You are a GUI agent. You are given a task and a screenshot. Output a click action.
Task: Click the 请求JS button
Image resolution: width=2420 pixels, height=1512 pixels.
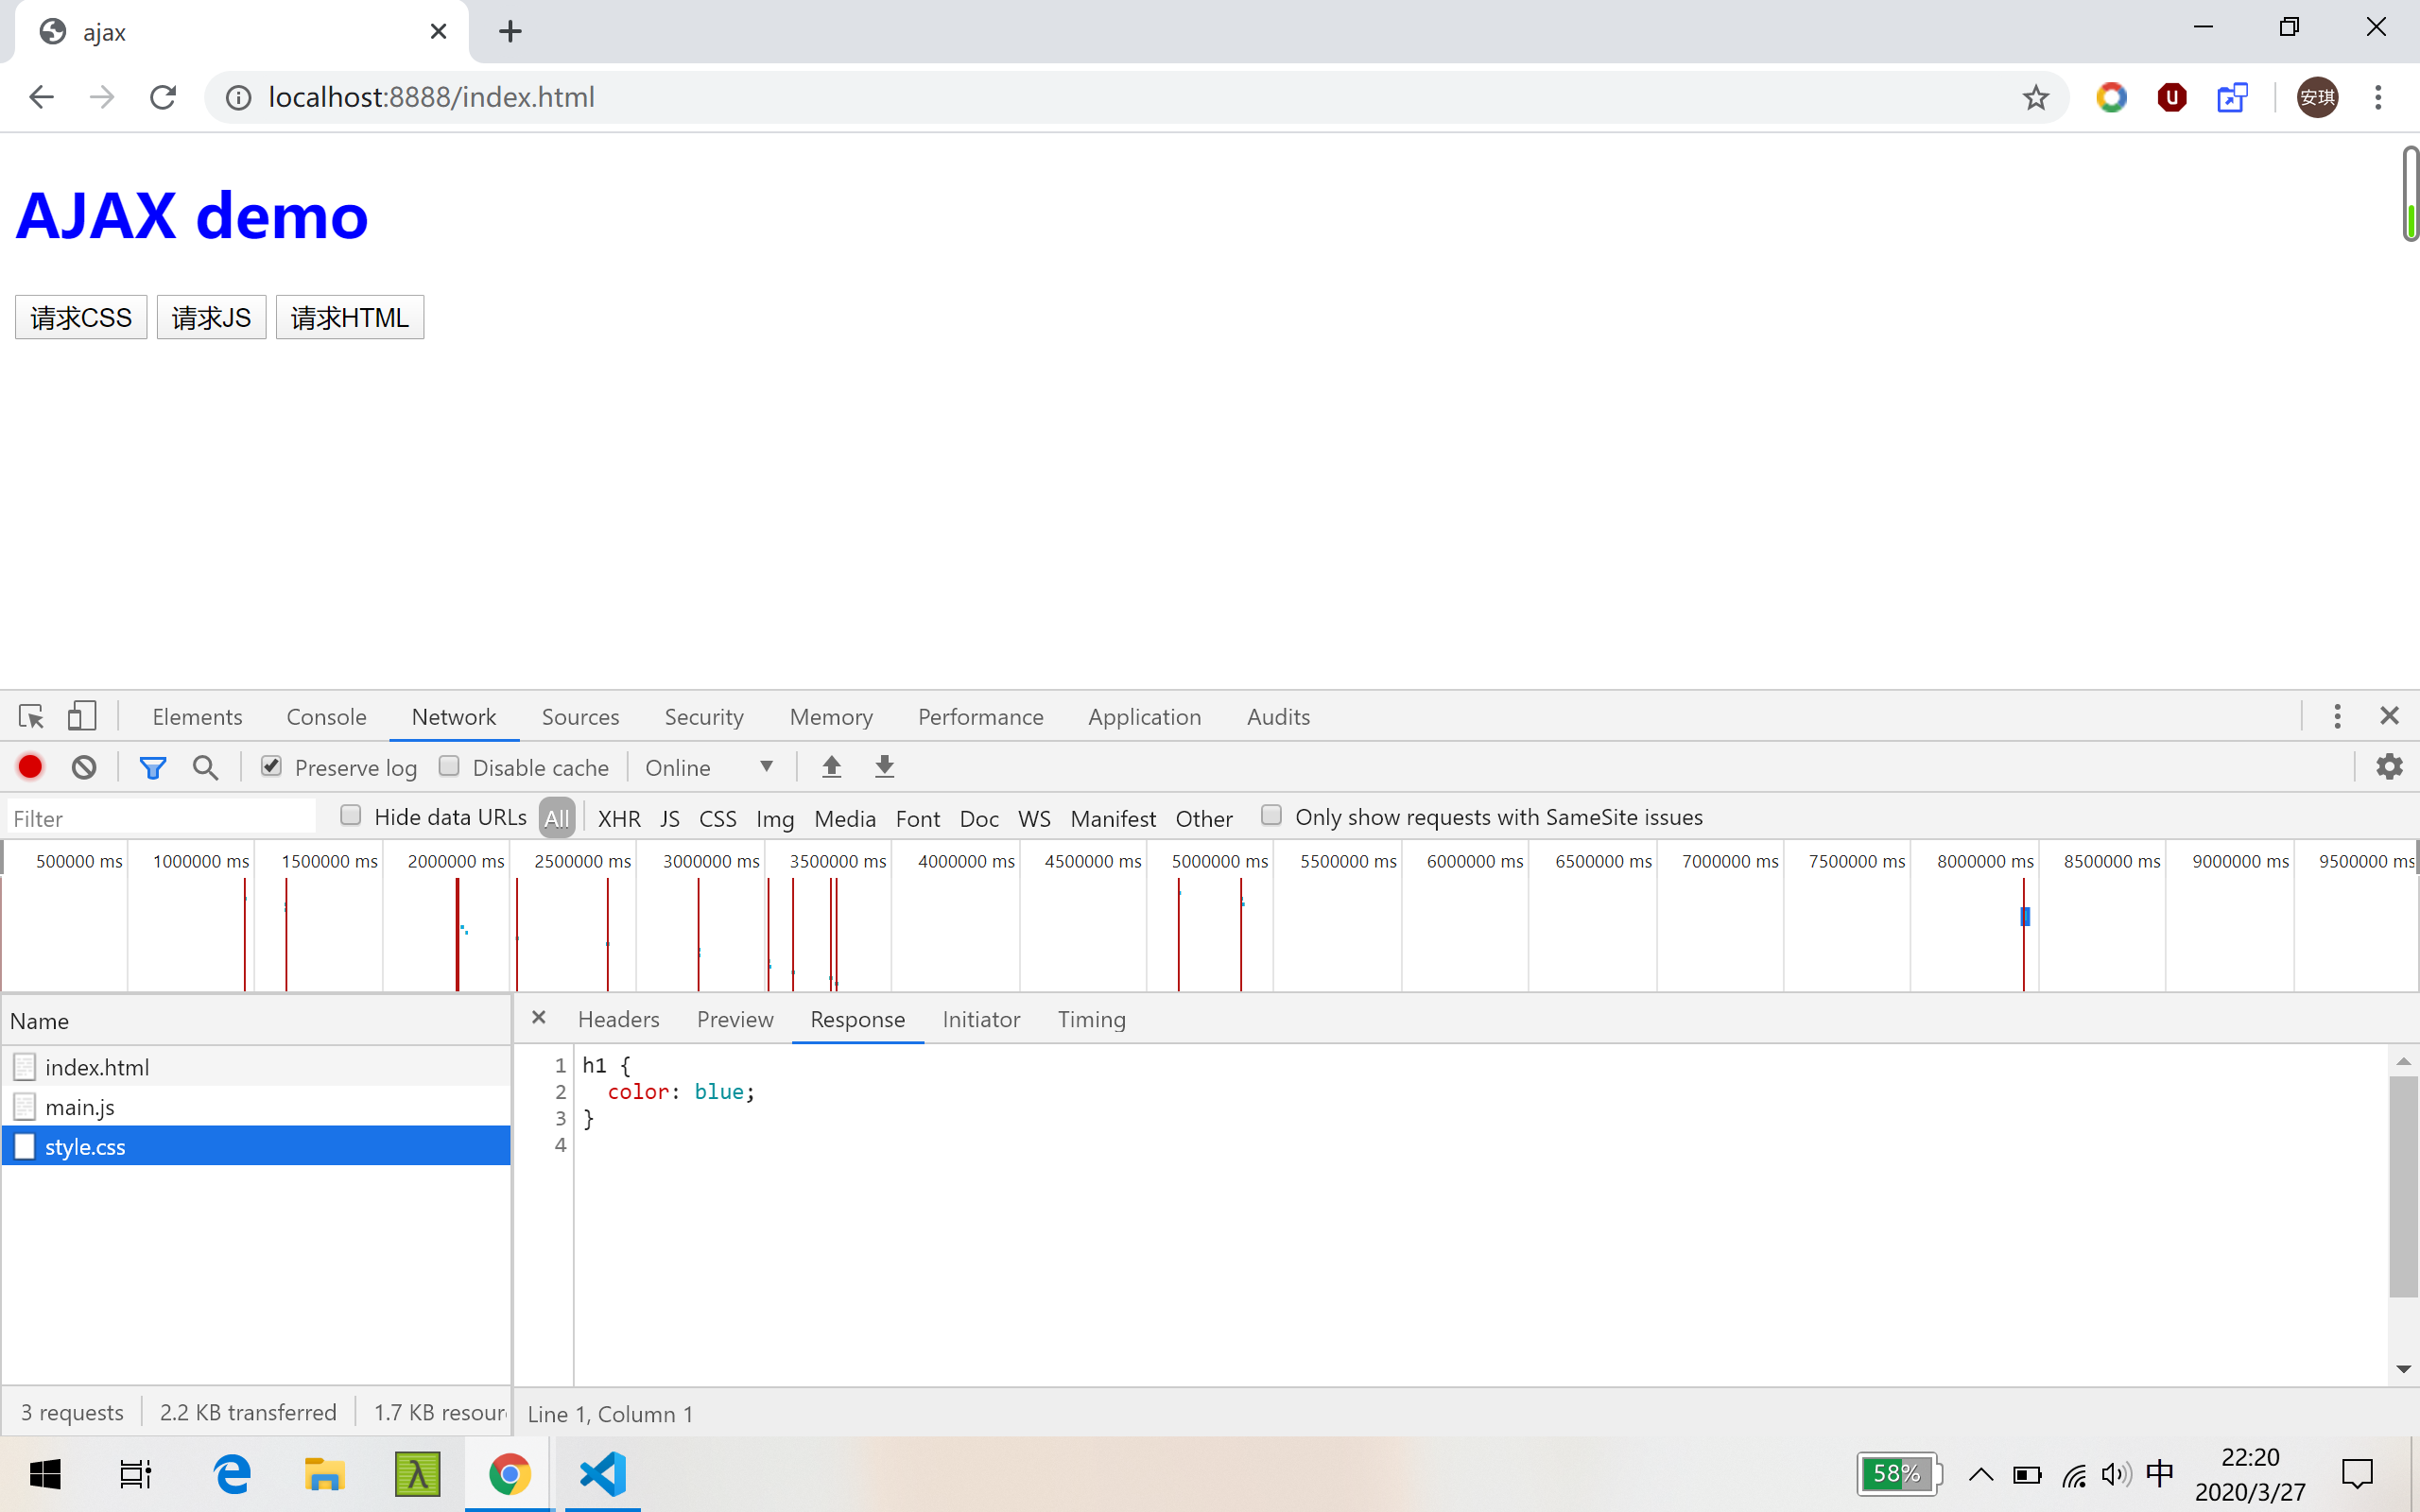[x=211, y=317]
